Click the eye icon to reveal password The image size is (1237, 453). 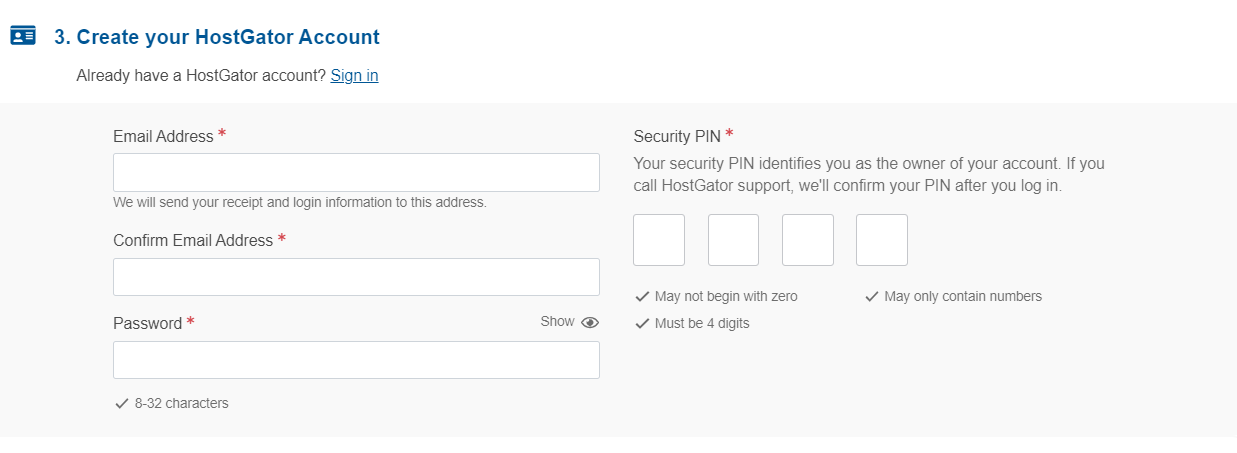coord(590,322)
